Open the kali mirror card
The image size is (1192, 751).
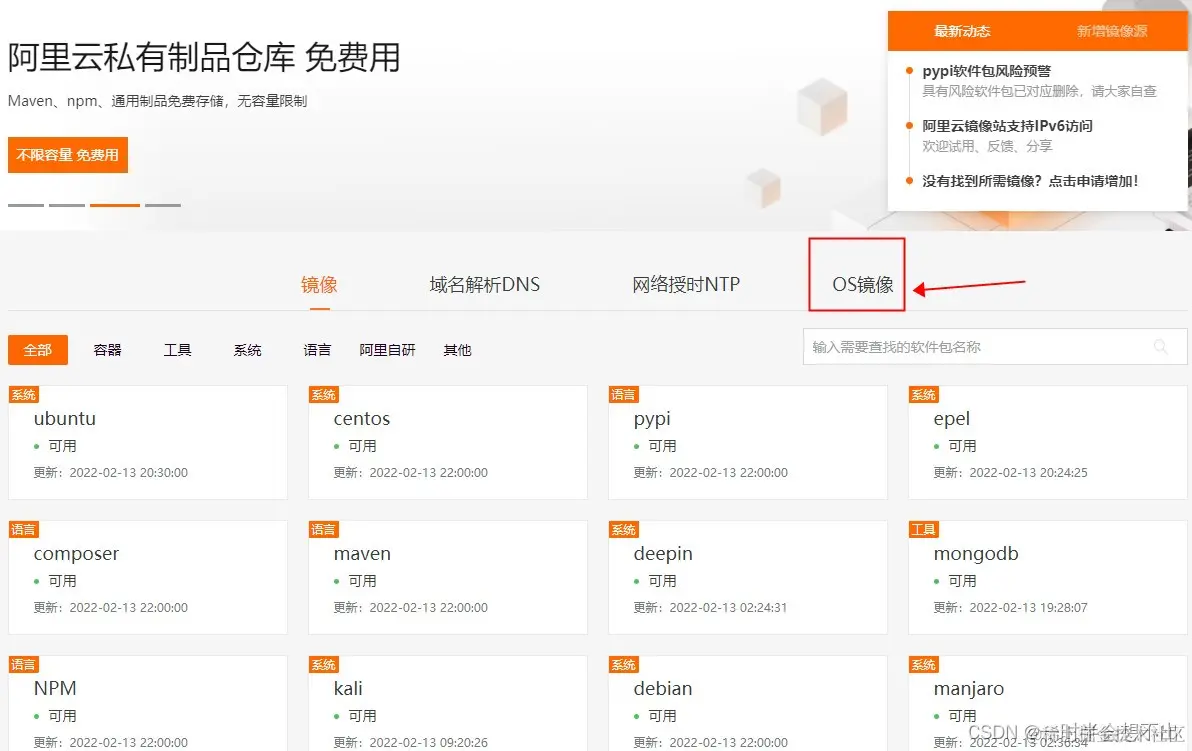(448, 703)
